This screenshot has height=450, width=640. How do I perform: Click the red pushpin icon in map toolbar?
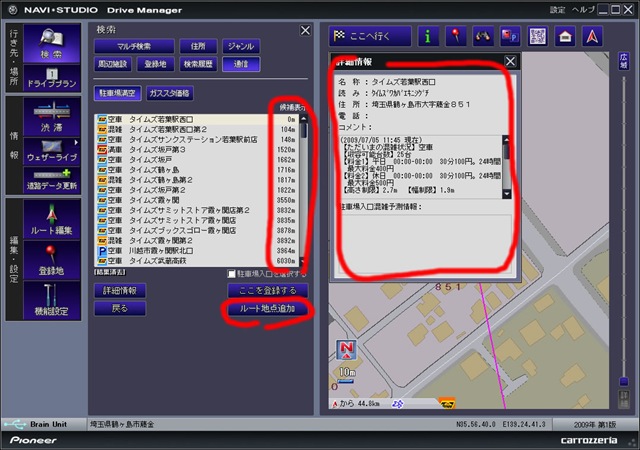point(456,36)
